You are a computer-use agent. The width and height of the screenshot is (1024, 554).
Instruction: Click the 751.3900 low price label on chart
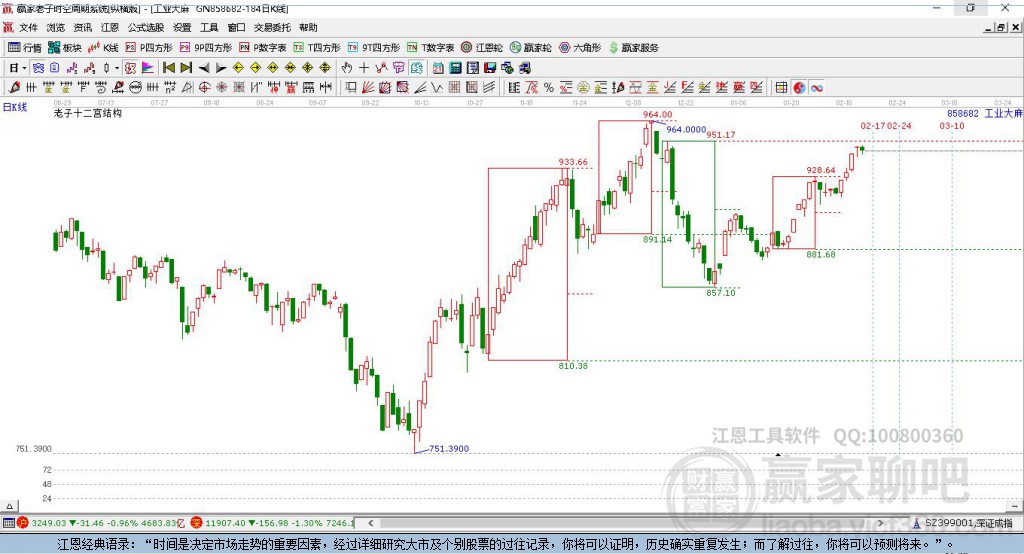coord(449,449)
